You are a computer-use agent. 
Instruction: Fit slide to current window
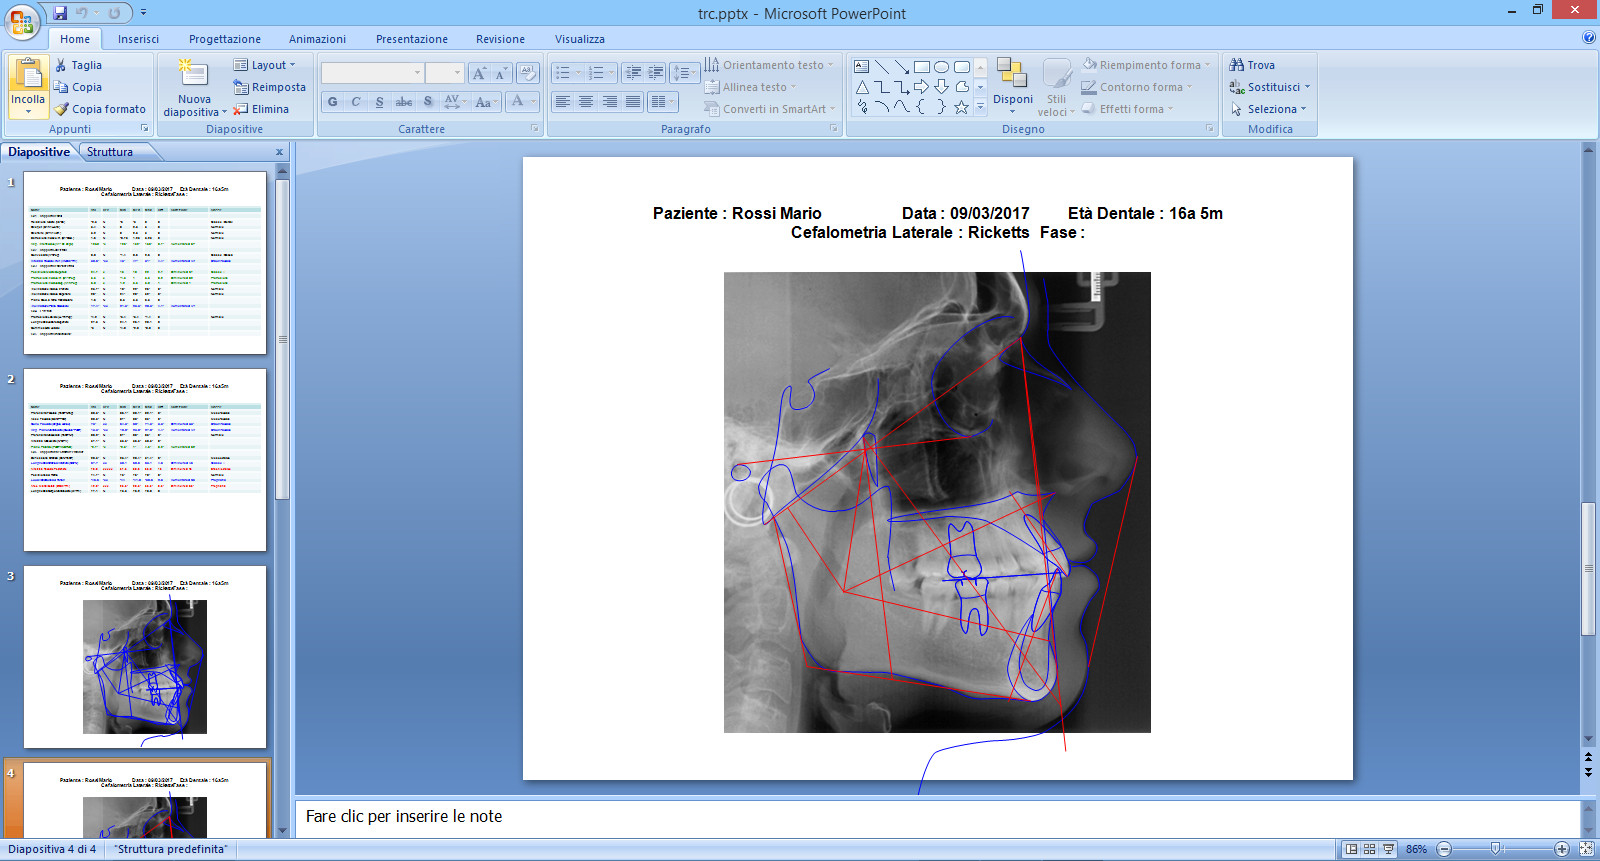point(1586,849)
